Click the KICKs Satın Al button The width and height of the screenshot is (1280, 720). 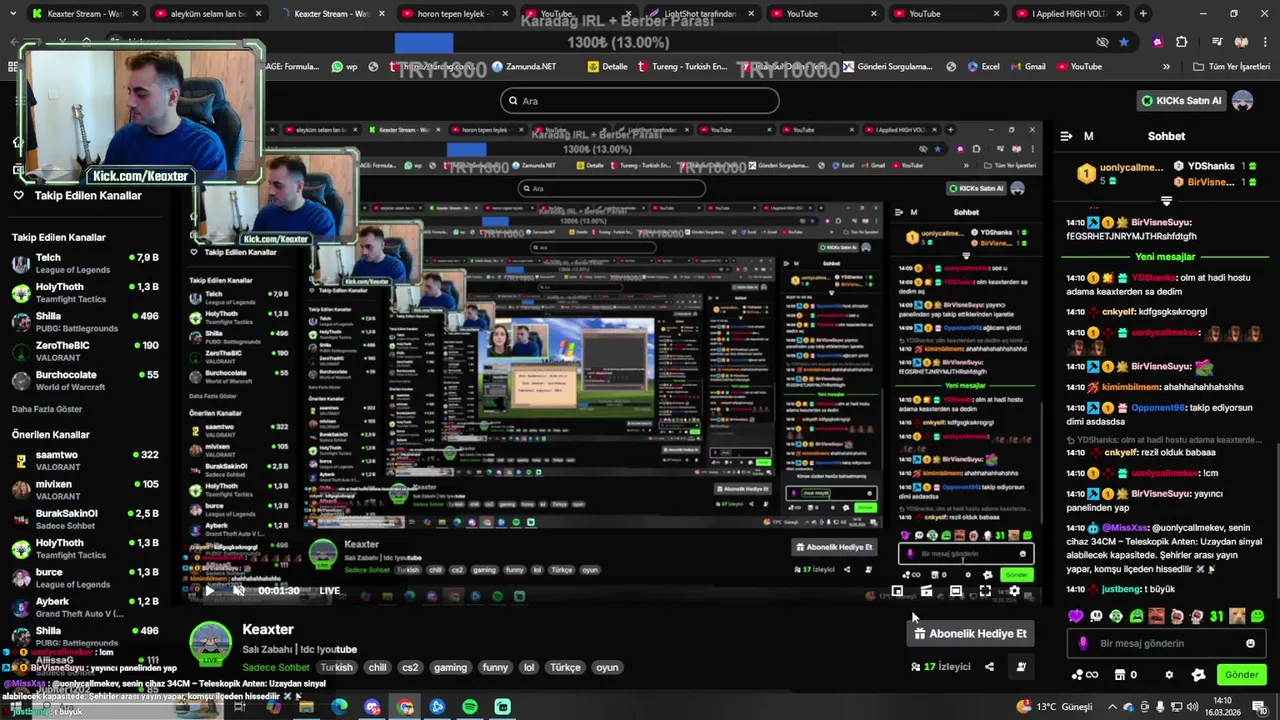(x=1182, y=100)
